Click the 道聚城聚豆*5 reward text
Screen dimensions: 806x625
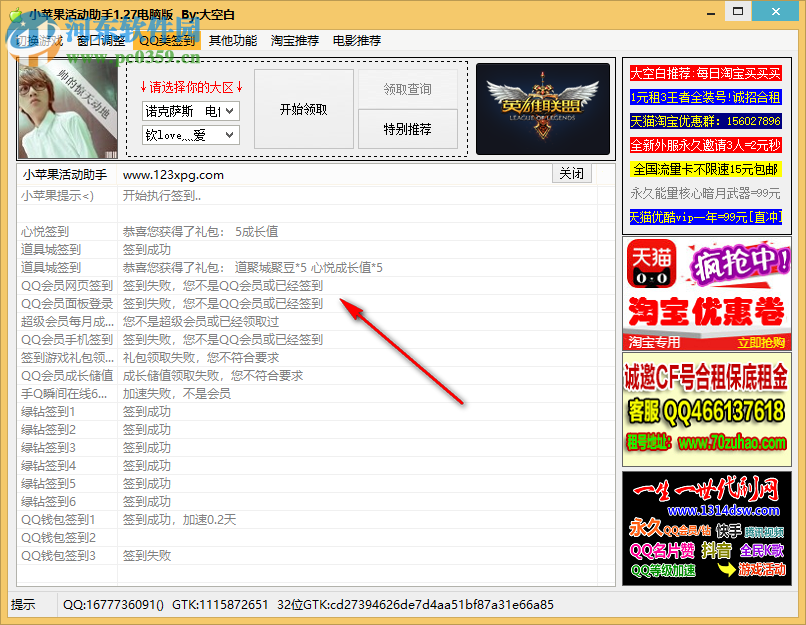click(271, 268)
